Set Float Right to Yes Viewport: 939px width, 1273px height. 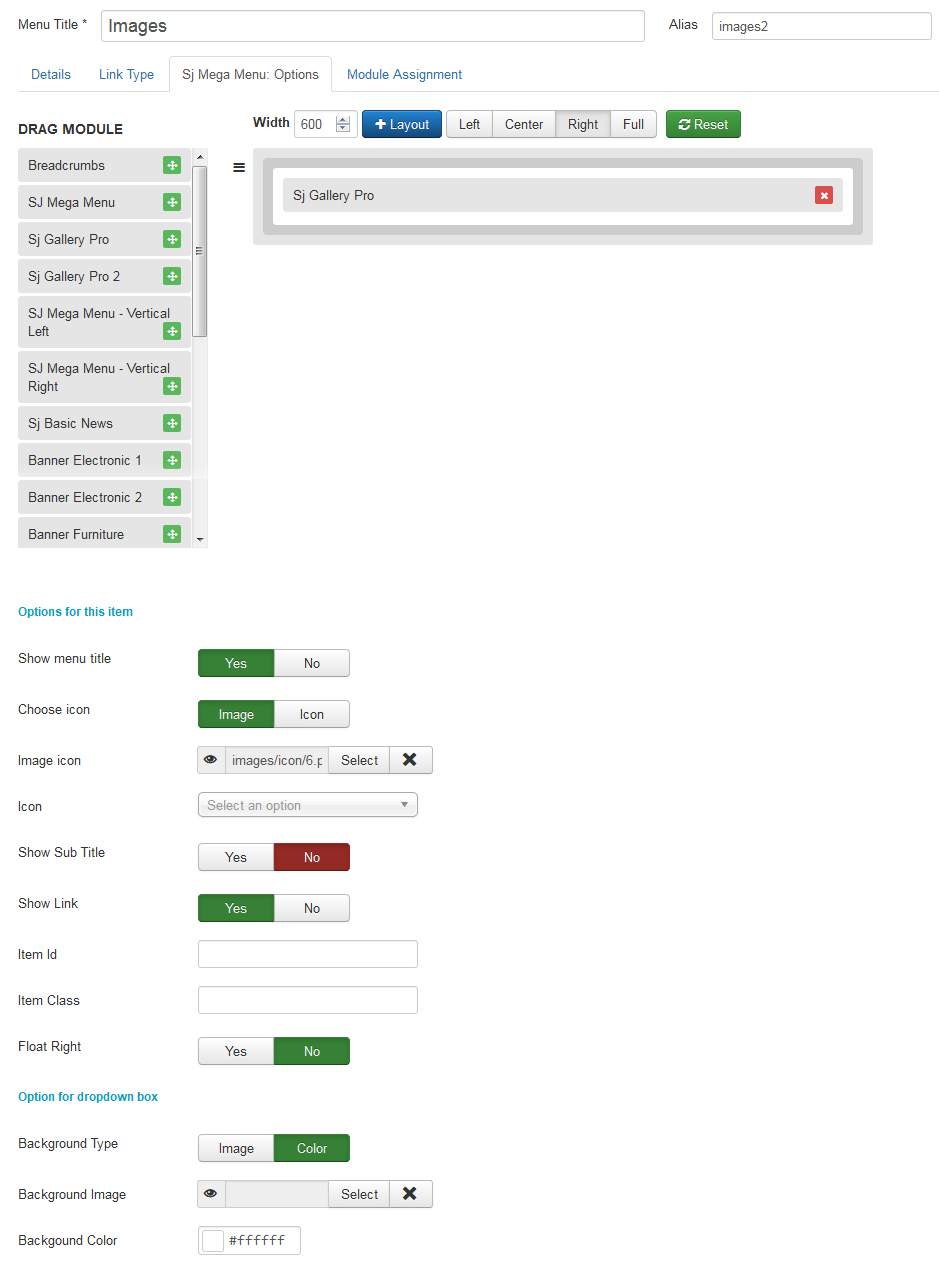(236, 1051)
